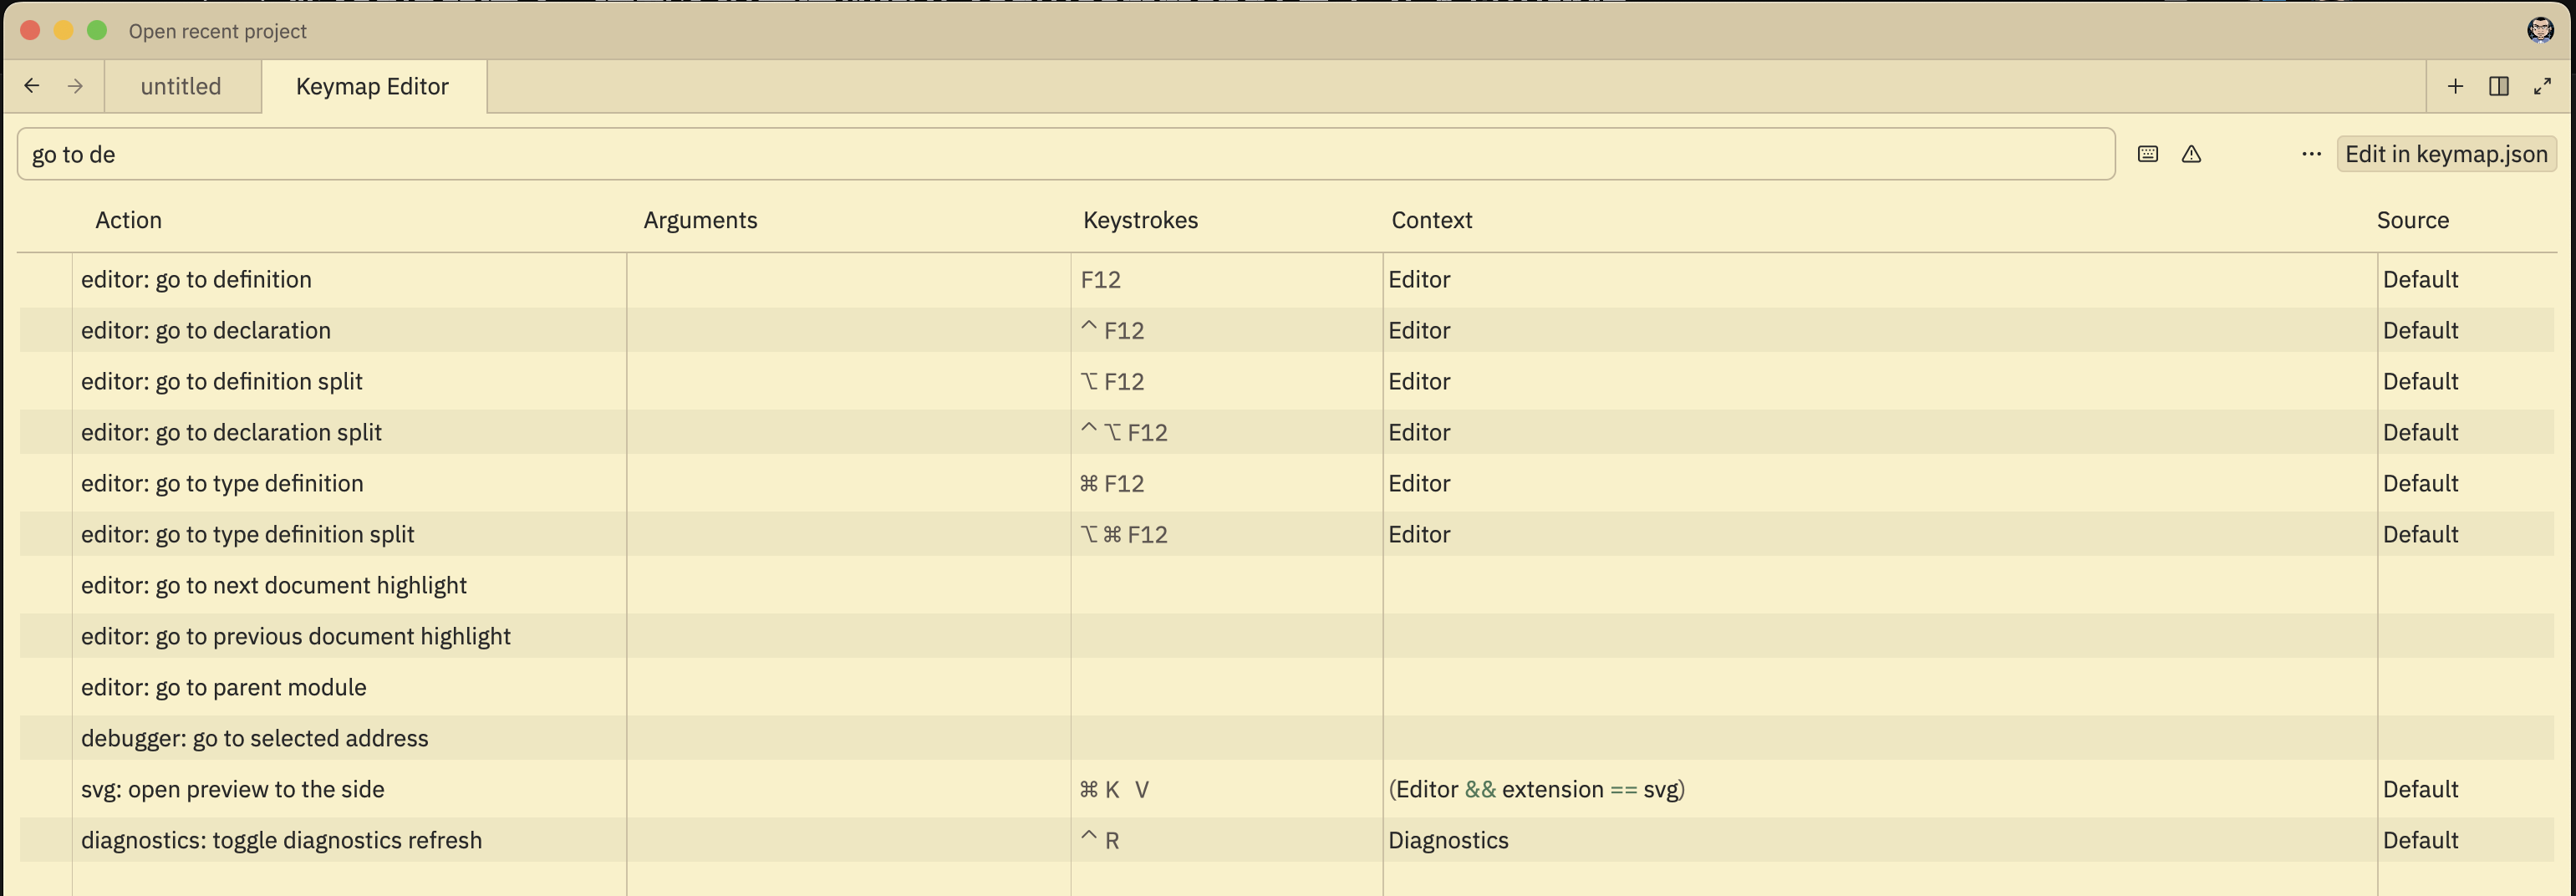Toggle the conflicts filter warning icon
Image resolution: width=2576 pixels, height=896 pixels.
(2191, 154)
